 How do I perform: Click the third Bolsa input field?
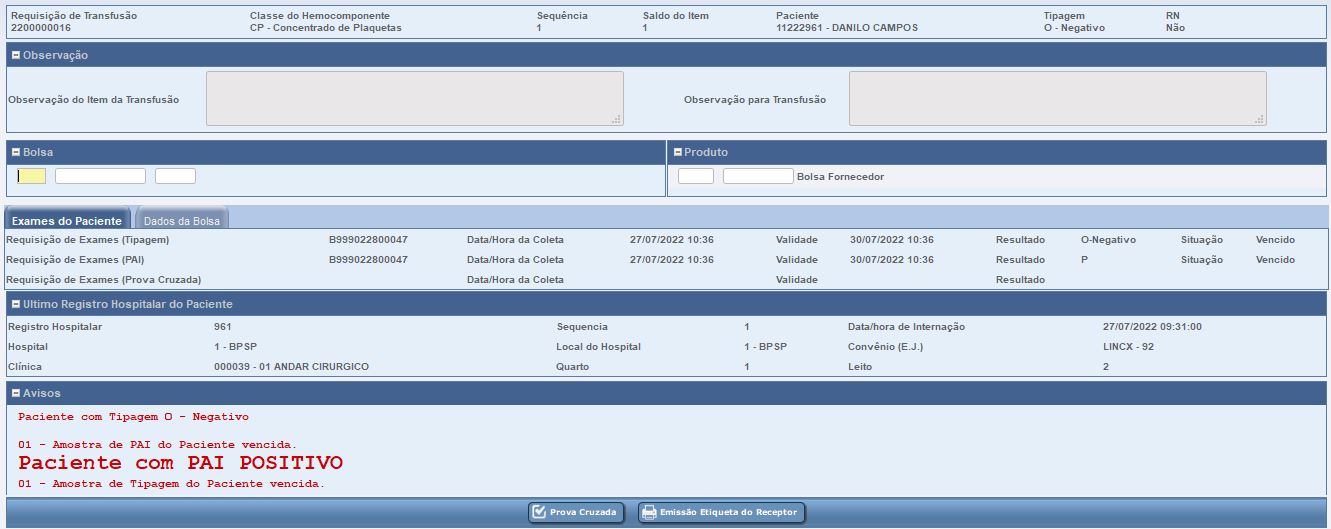click(x=175, y=176)
